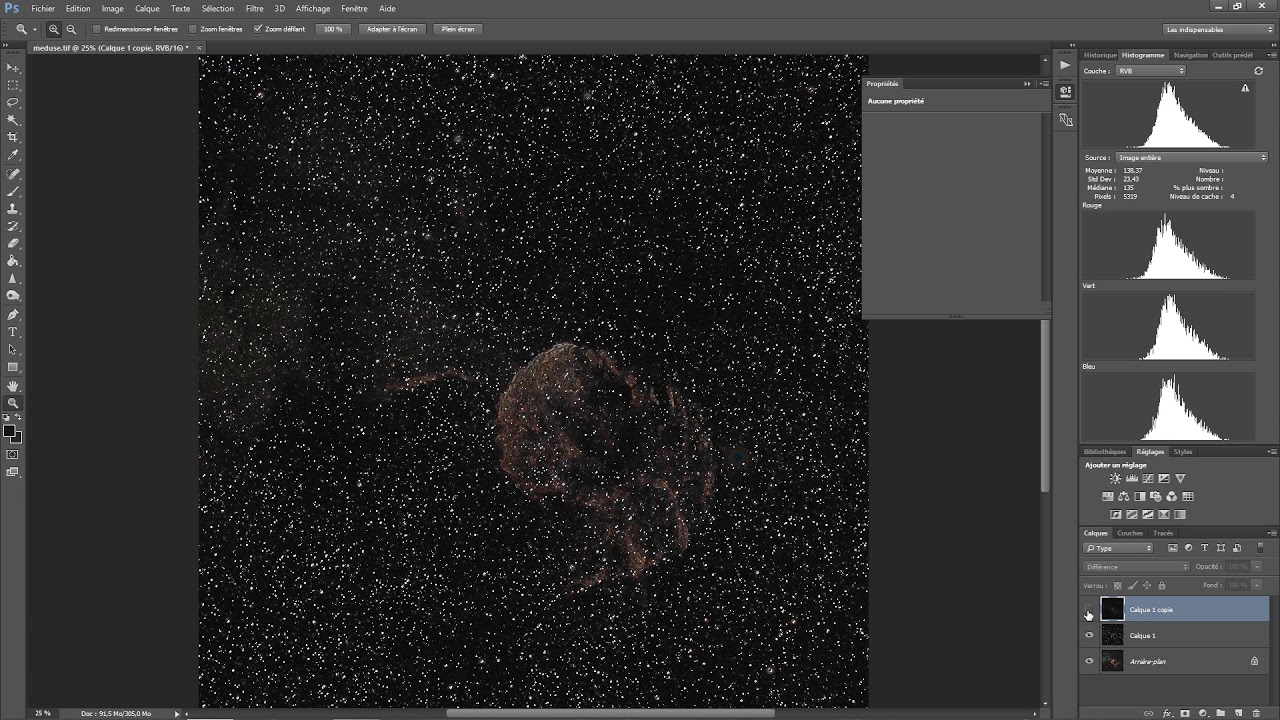Refresh the histogram with cached-data icon

[x=1245, y=88]
